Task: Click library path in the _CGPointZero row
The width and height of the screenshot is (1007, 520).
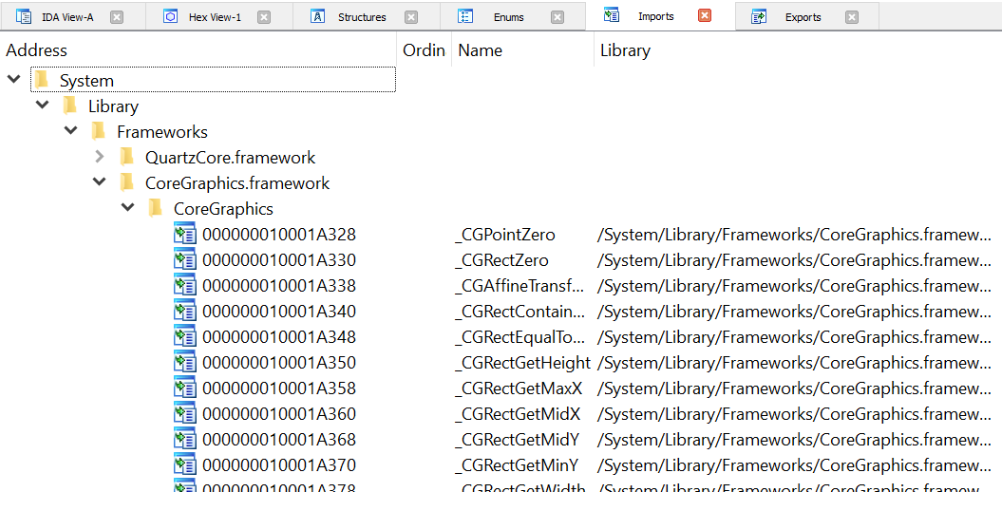Action: tap(794, 234)
